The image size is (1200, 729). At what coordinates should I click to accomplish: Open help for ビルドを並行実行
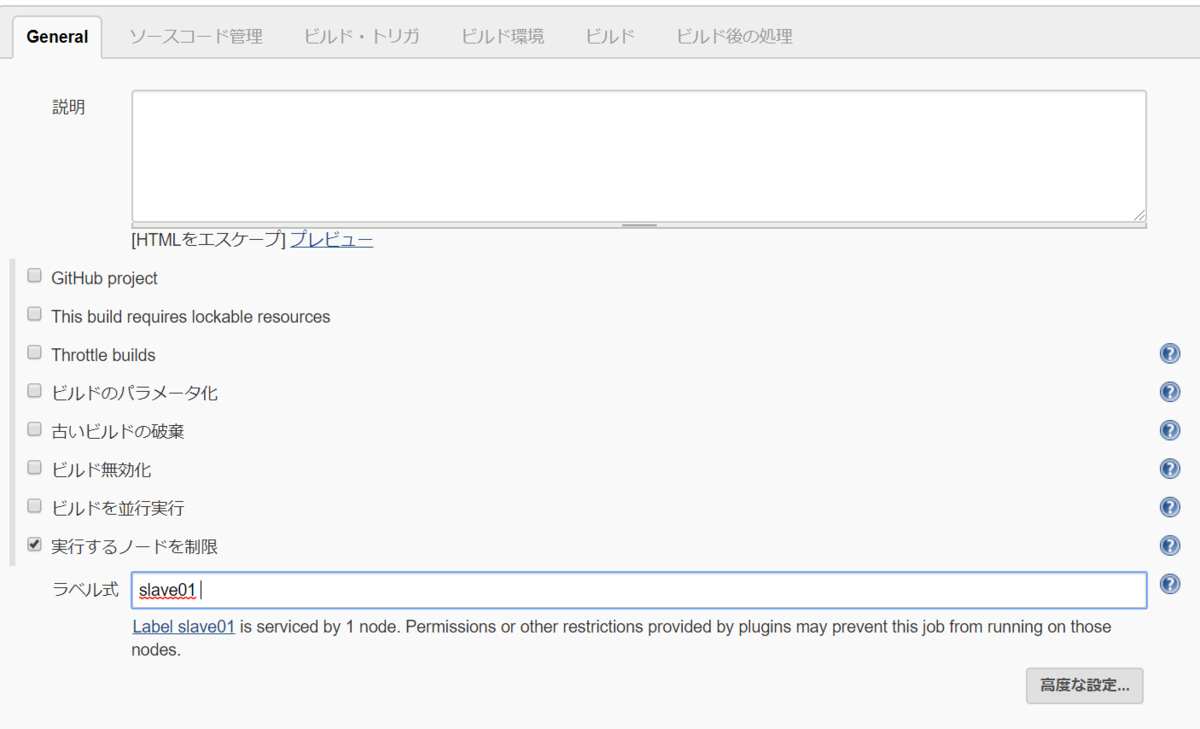(1169, 506)
